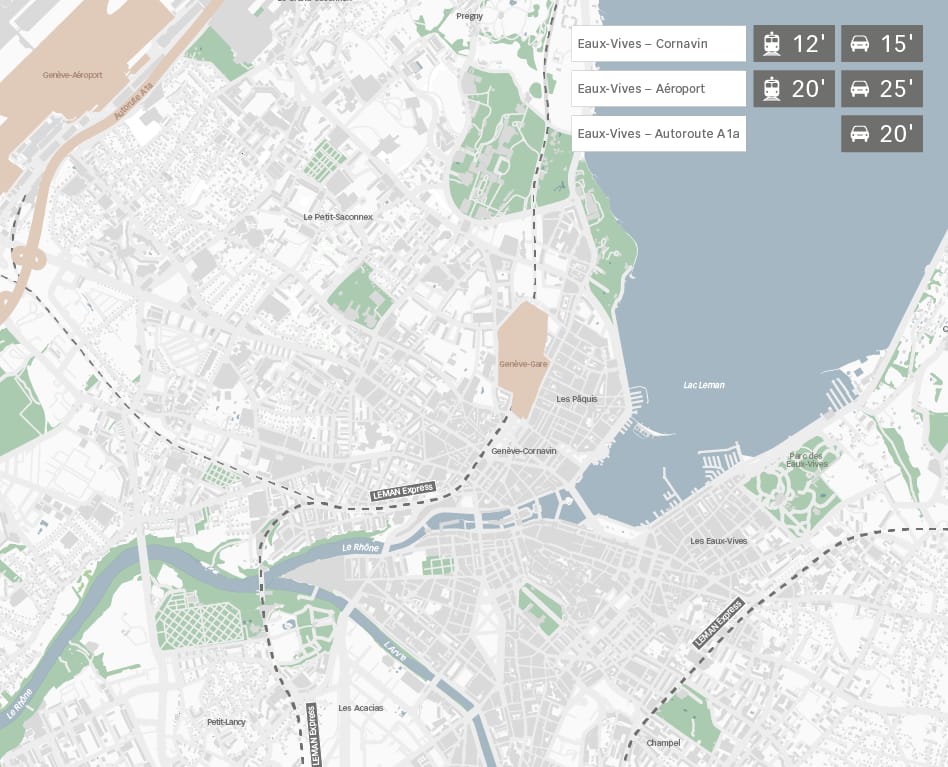This screenshot has width=948, height=767.
Task: Click the Les Pâquis neighborhood label
Action: point(576,399)
